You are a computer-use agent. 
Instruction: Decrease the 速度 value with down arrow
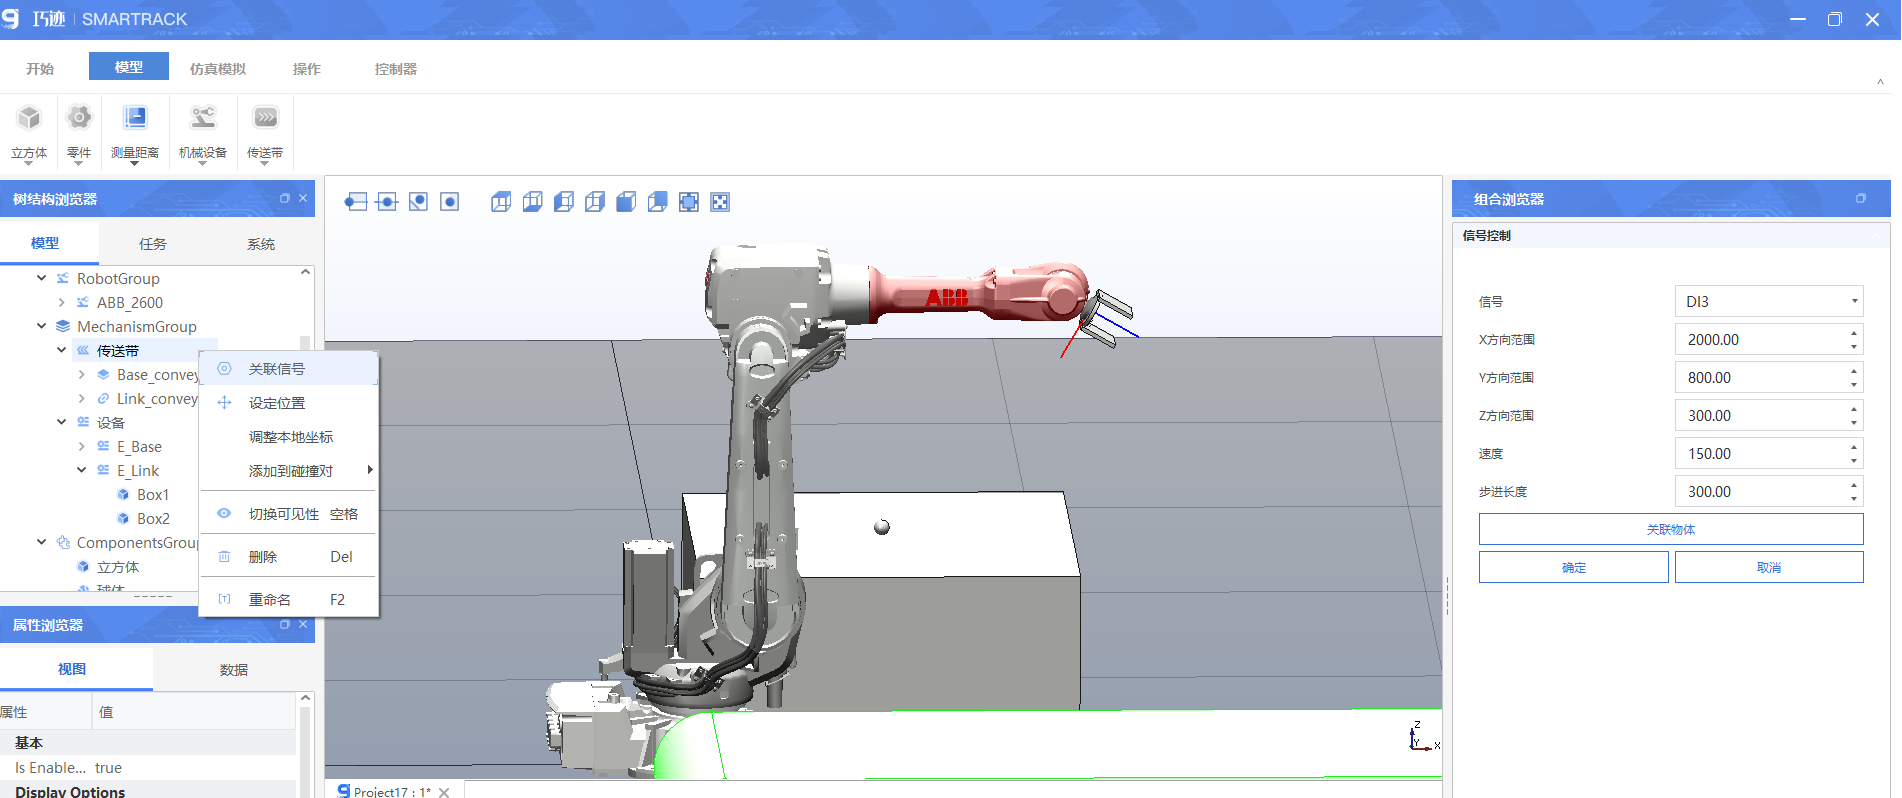(x=1854, y=460)
